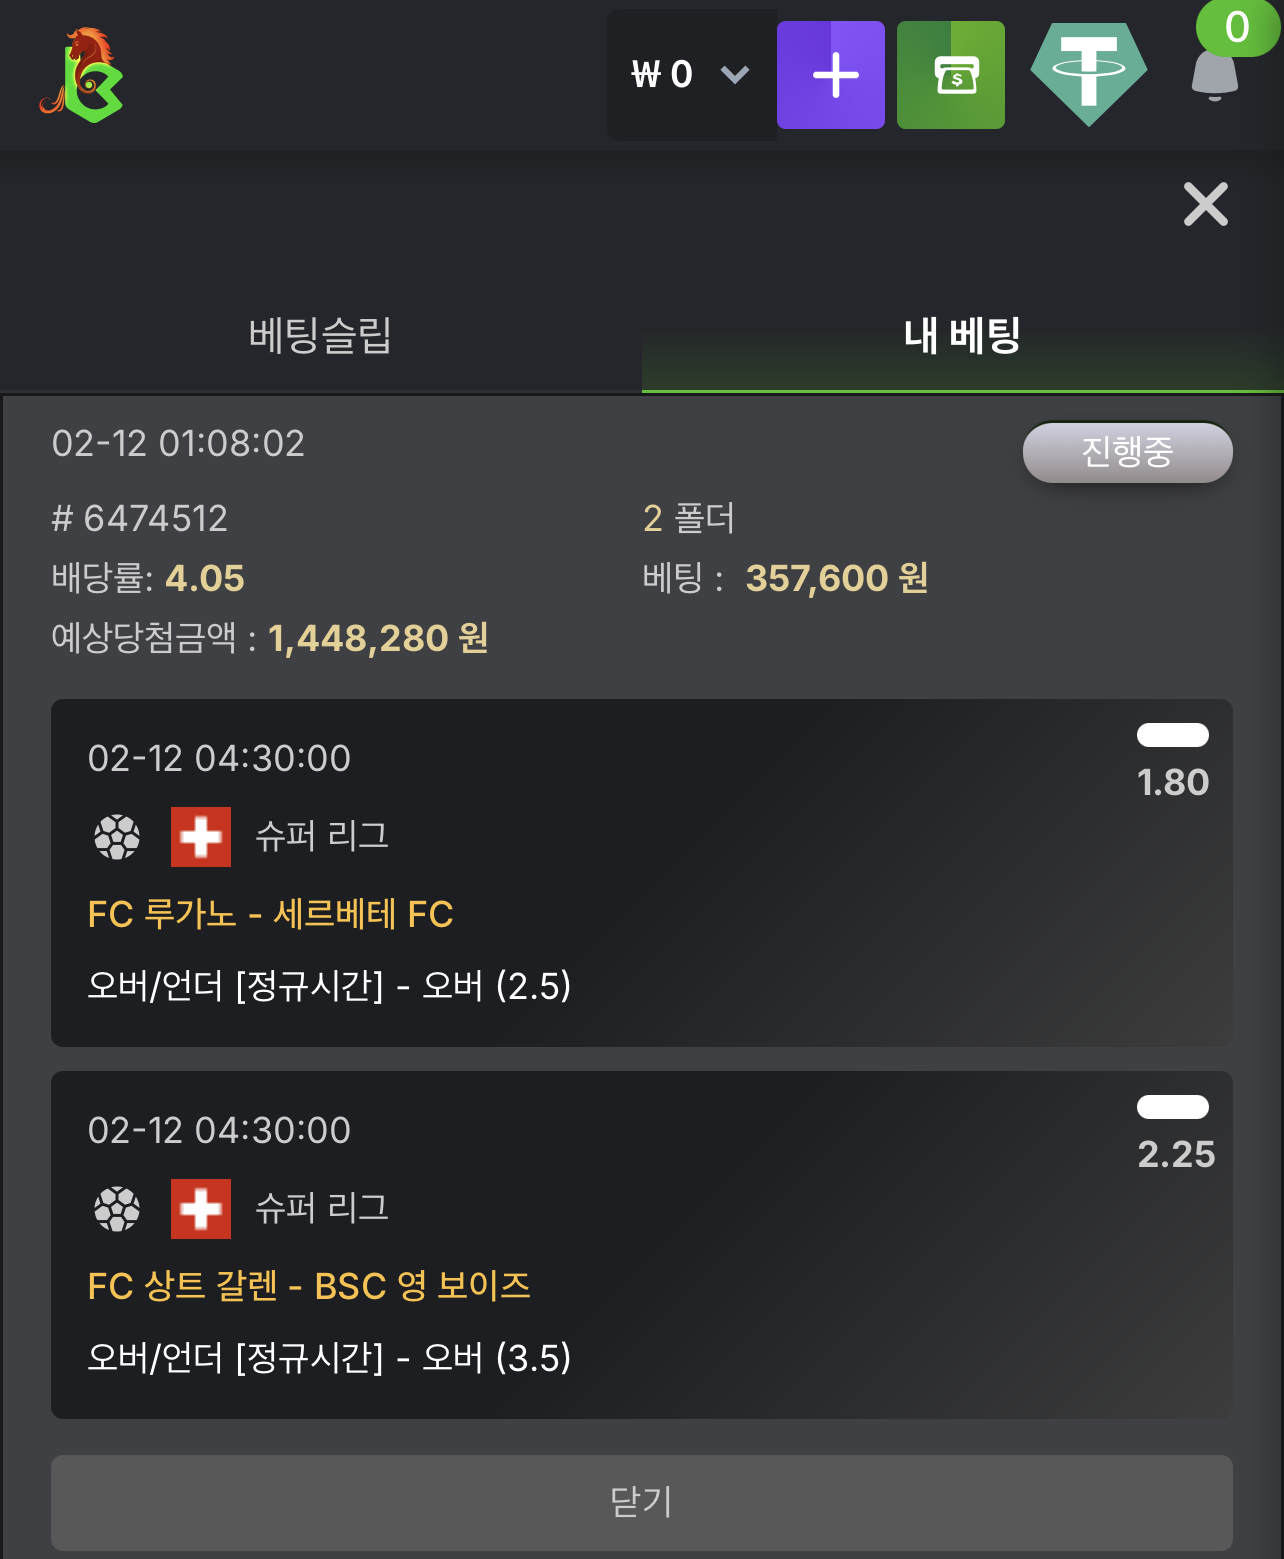Click the soccer ball icon on the Lugano match
The height and width of the screenshot is (1559, 1284).
pyautogui.click(x=117, y=836)
